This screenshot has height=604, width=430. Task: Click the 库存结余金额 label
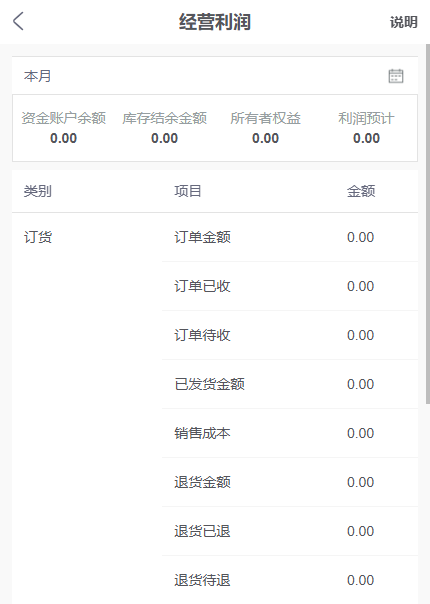(165, 118)
